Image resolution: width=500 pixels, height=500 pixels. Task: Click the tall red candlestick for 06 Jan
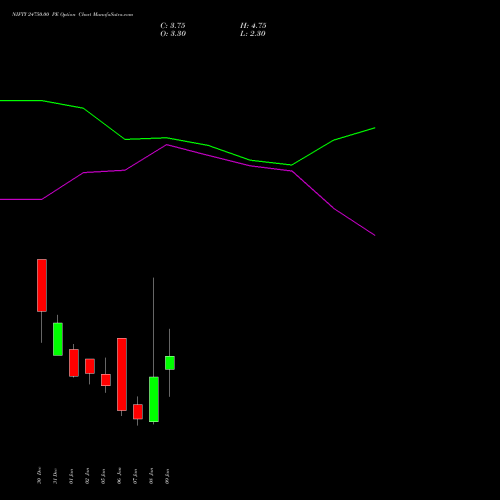tap(122, 374)
